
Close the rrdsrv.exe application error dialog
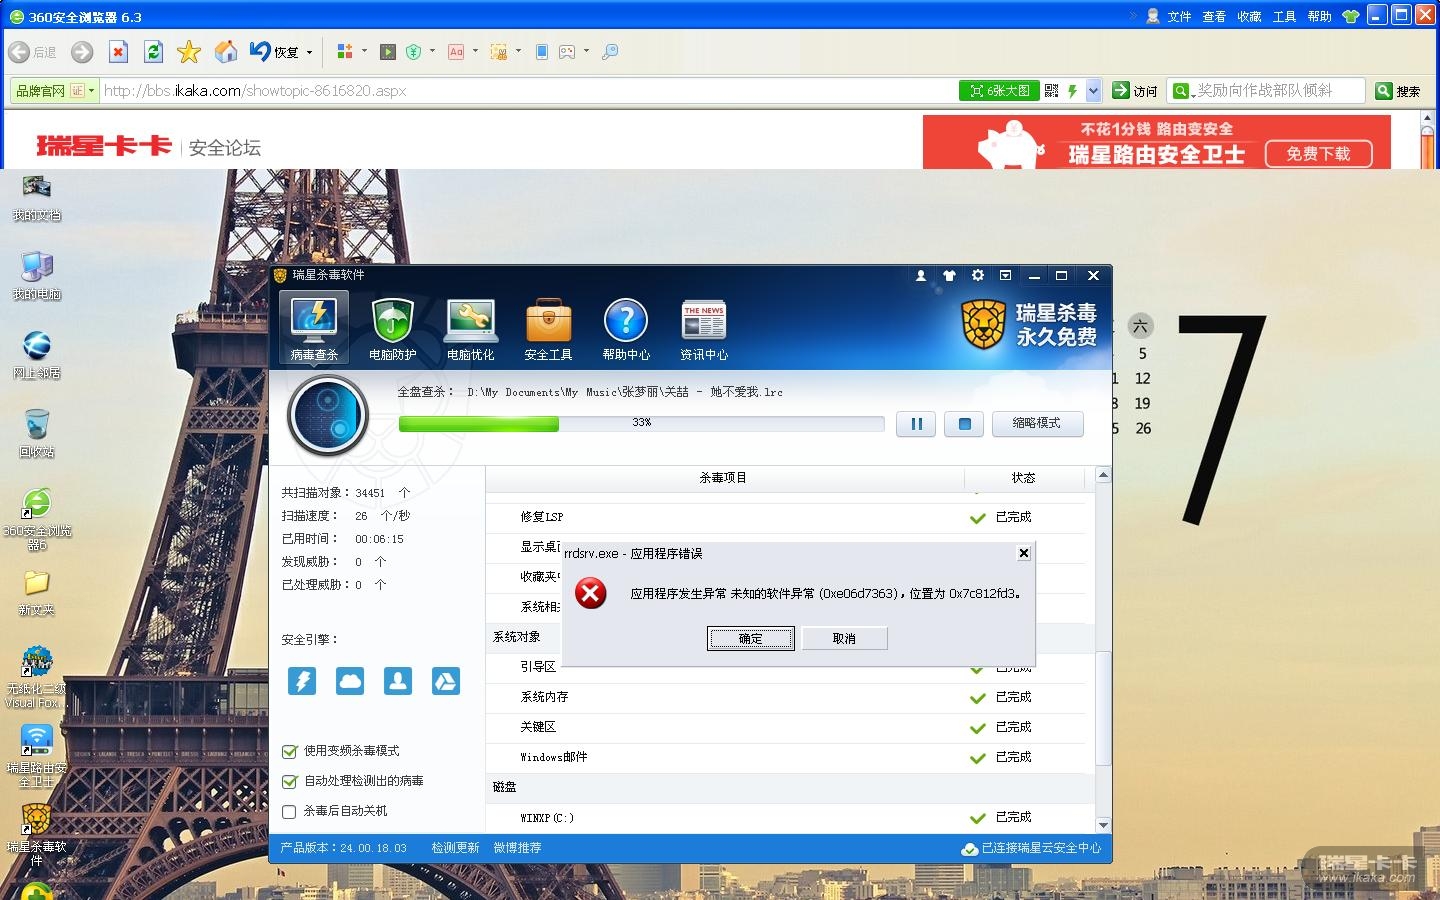(x=1023, y=553)
